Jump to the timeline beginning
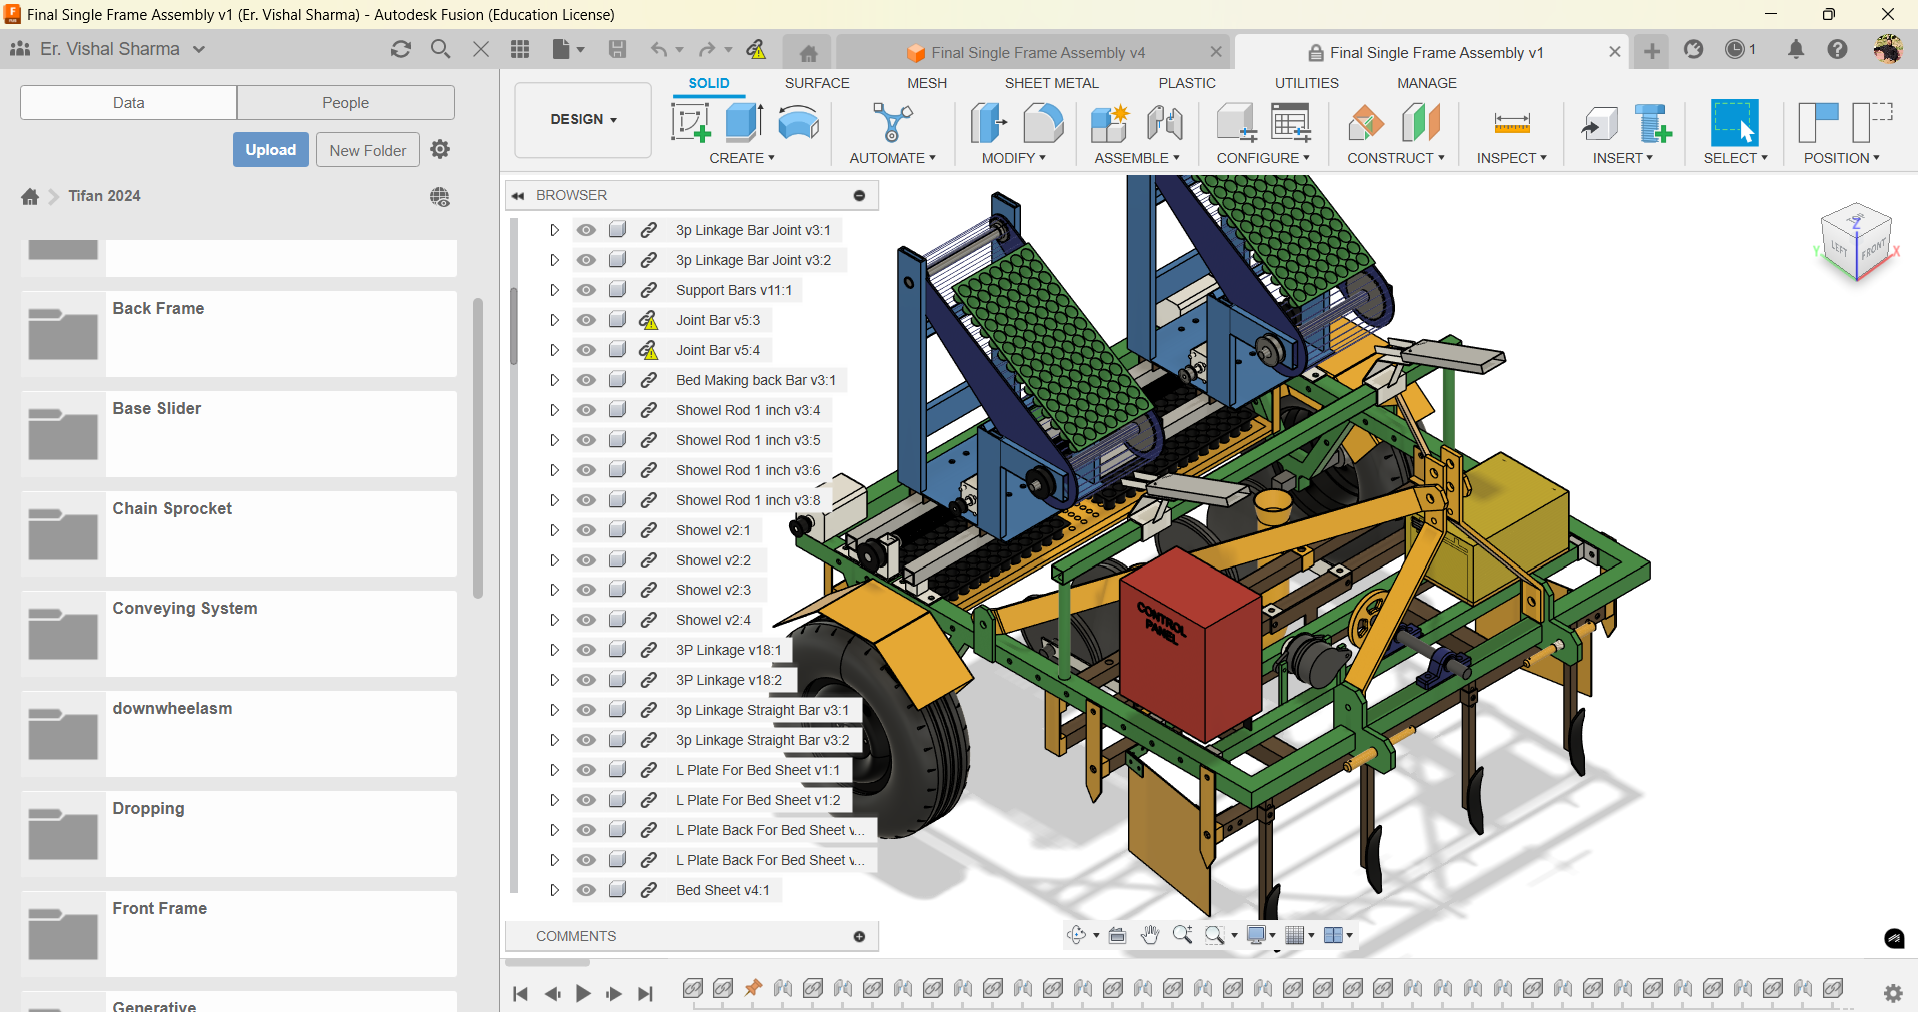 coord(520,993)
